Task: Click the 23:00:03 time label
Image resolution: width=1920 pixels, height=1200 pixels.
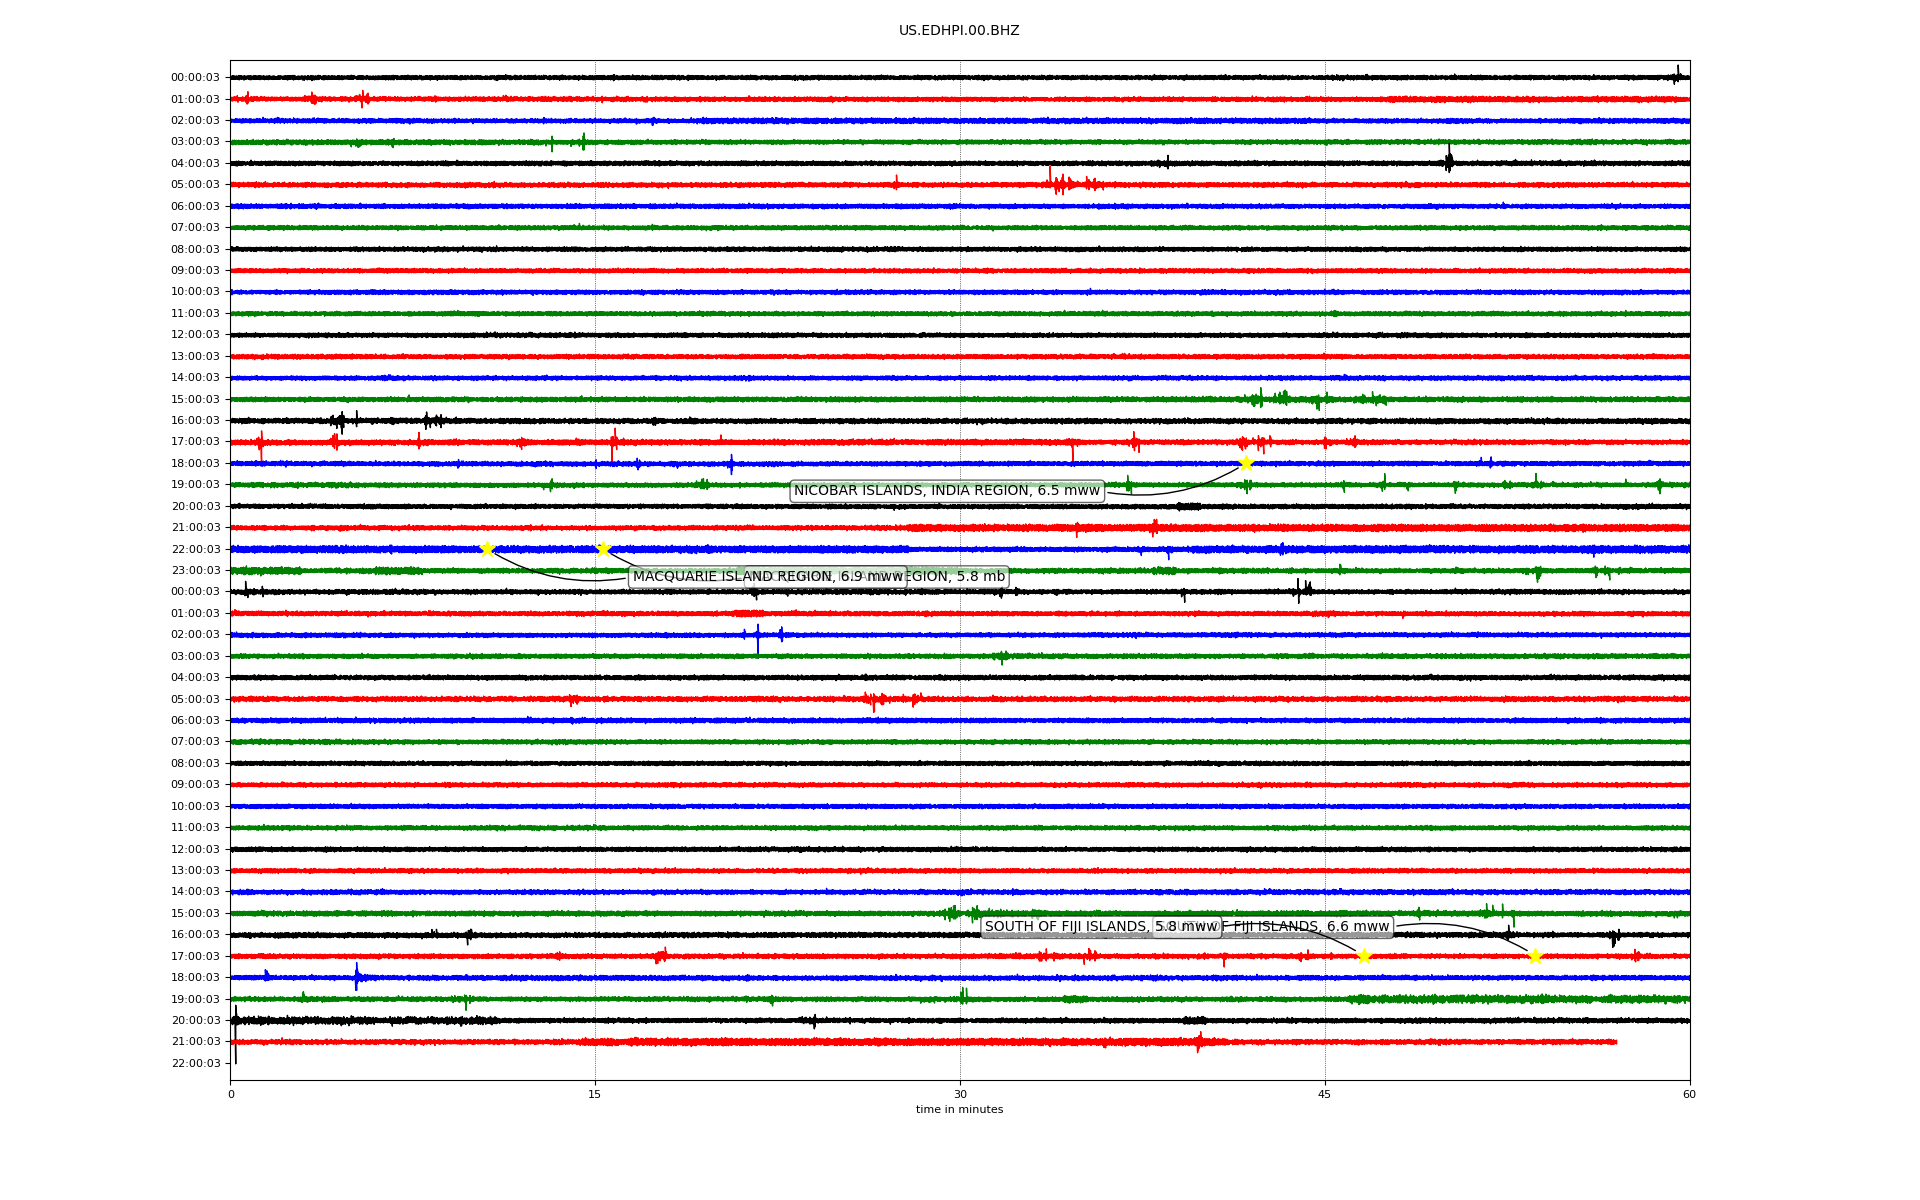Action: [195, 571]
